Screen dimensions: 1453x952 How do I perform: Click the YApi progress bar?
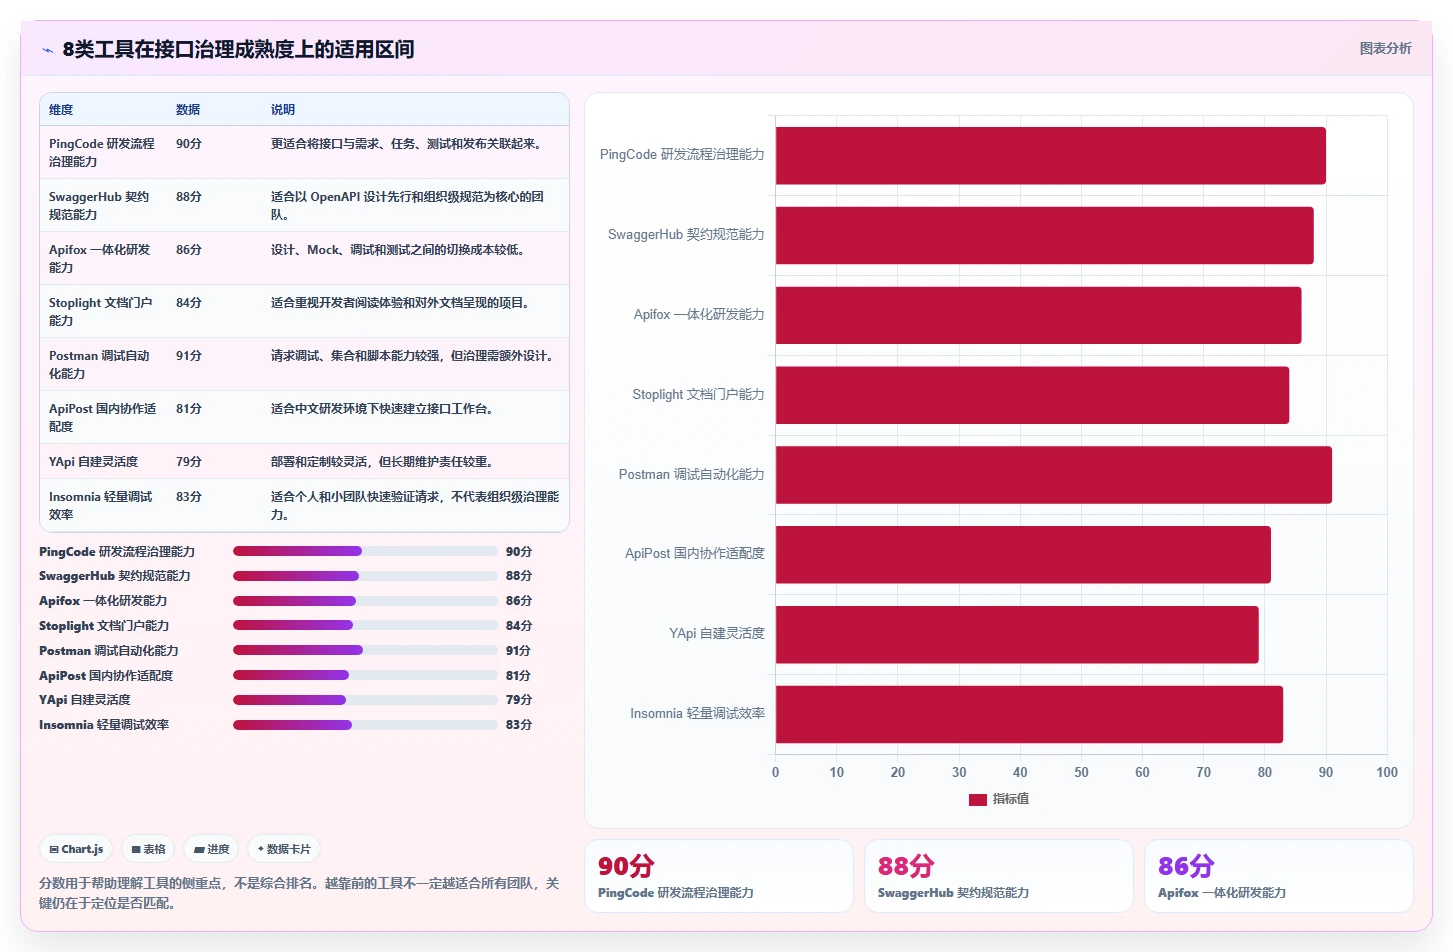[365, 700]
